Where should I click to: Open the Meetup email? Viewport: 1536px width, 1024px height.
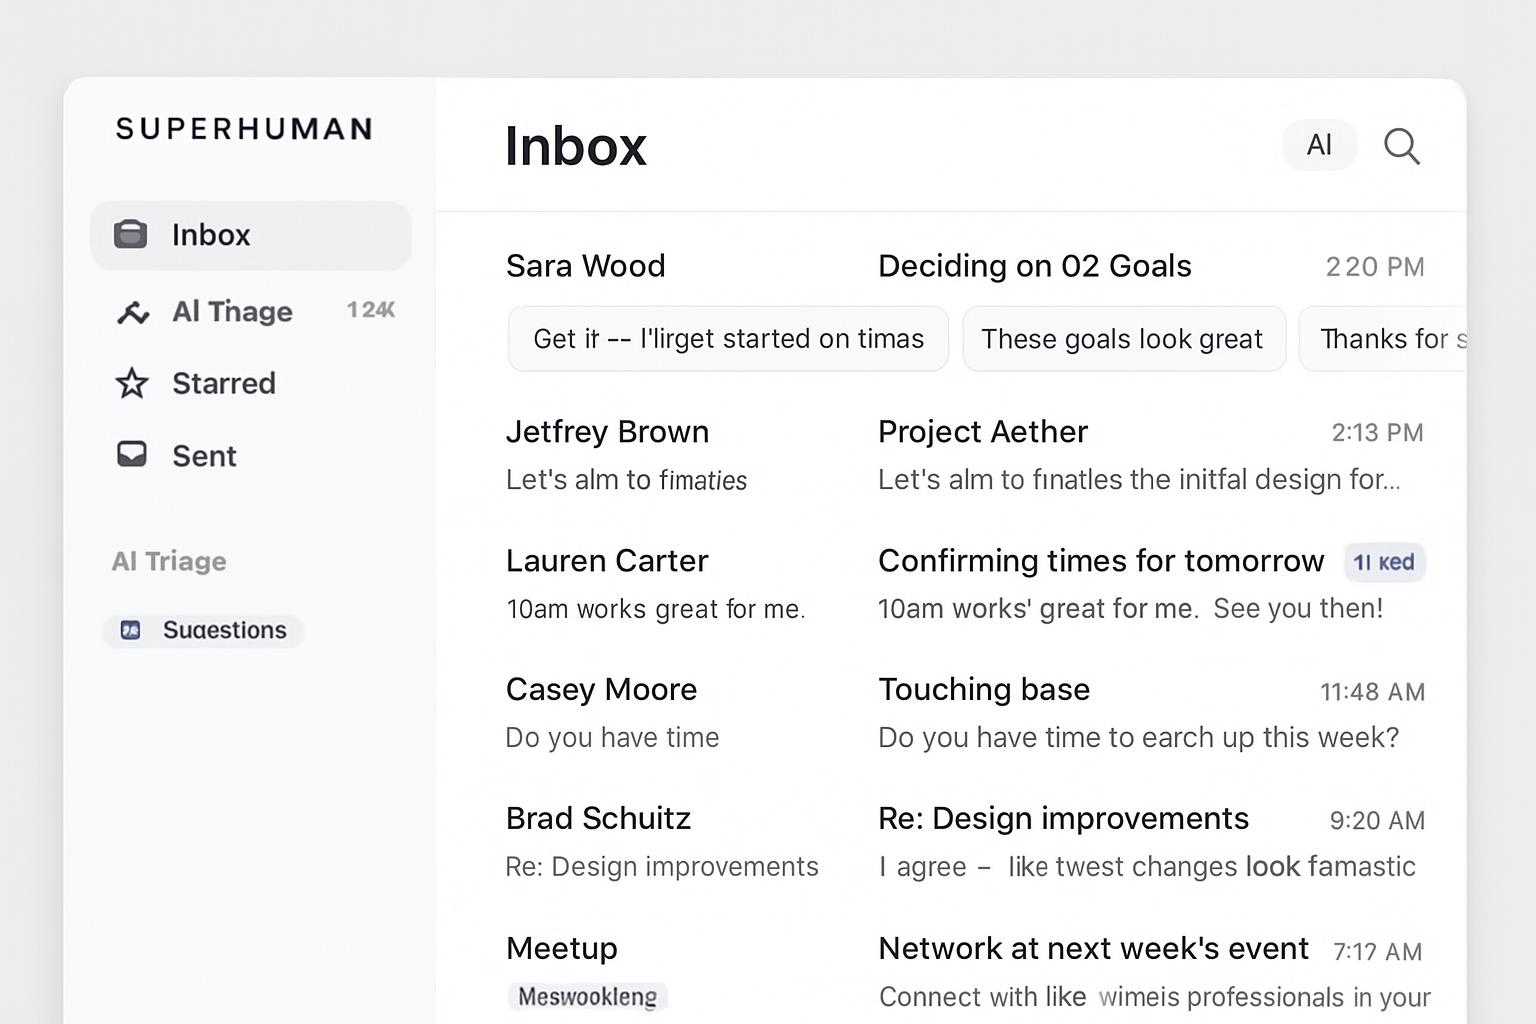pyautogui.click(x=561, y=948)
